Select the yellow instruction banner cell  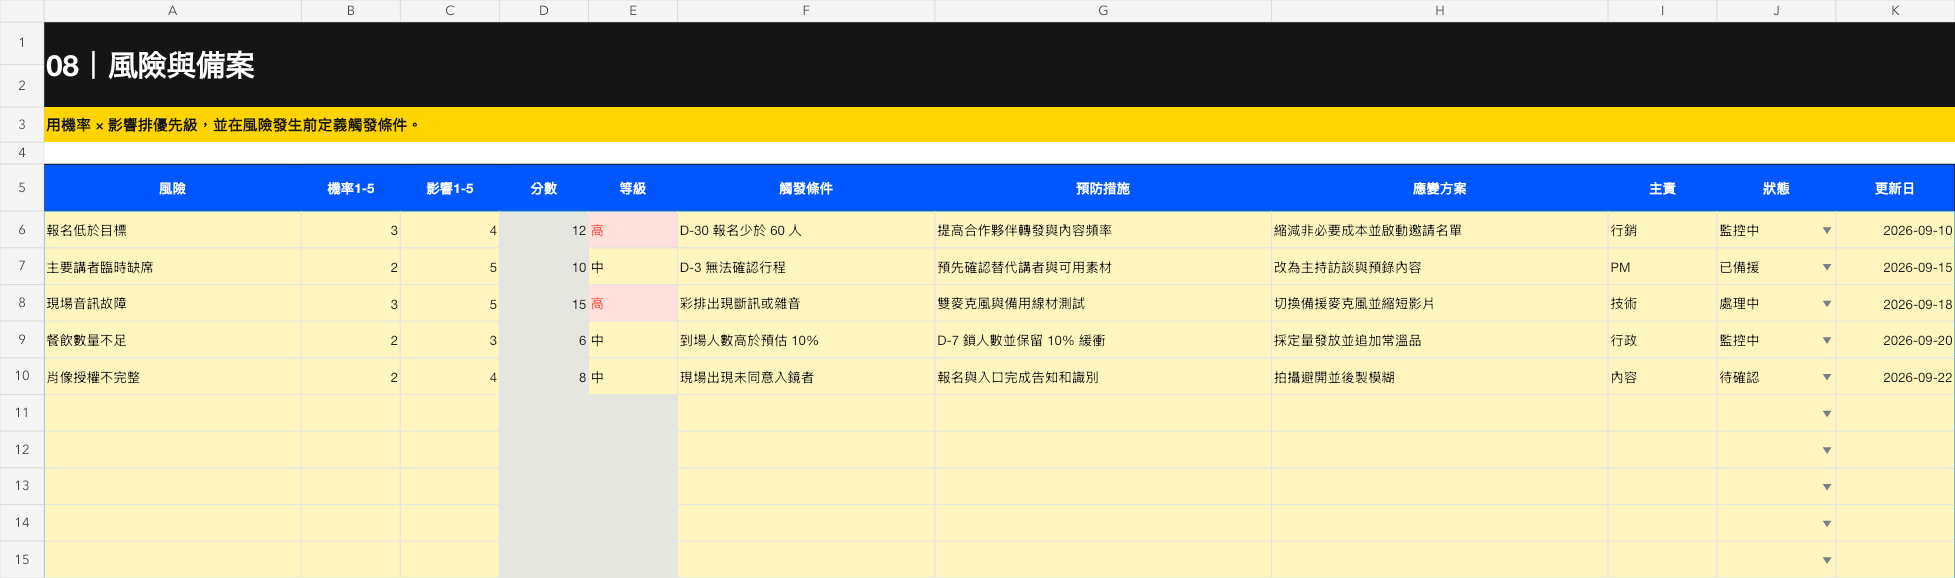click(x=999, y=125)
